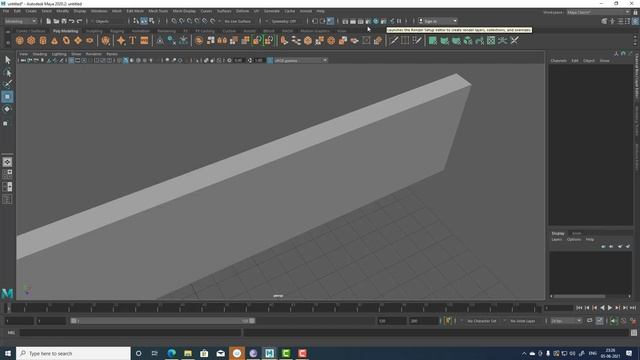Activate the Move tool in toolbox
Screen dimensions: 640x360
point(7,97)
